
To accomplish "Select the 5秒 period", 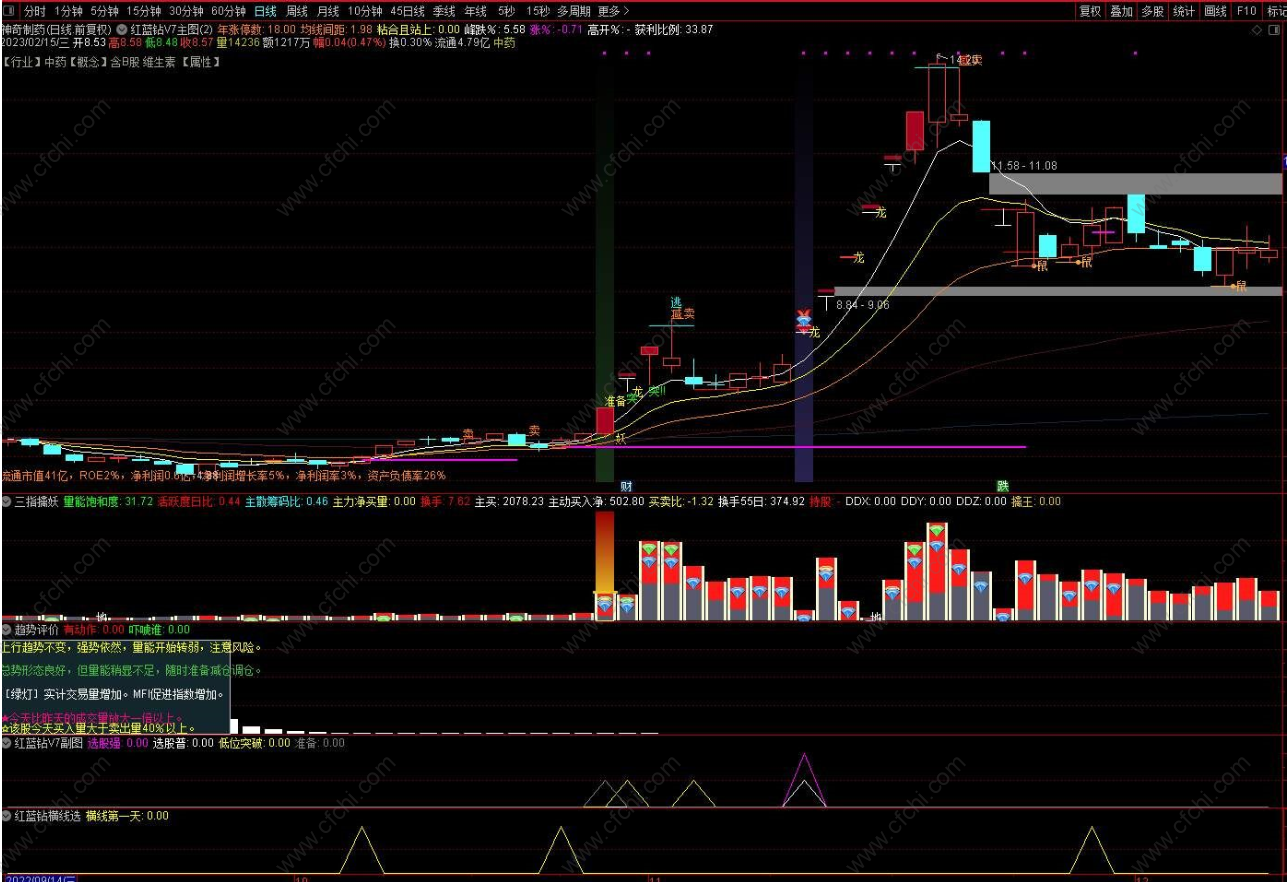I will click(507, 11).
